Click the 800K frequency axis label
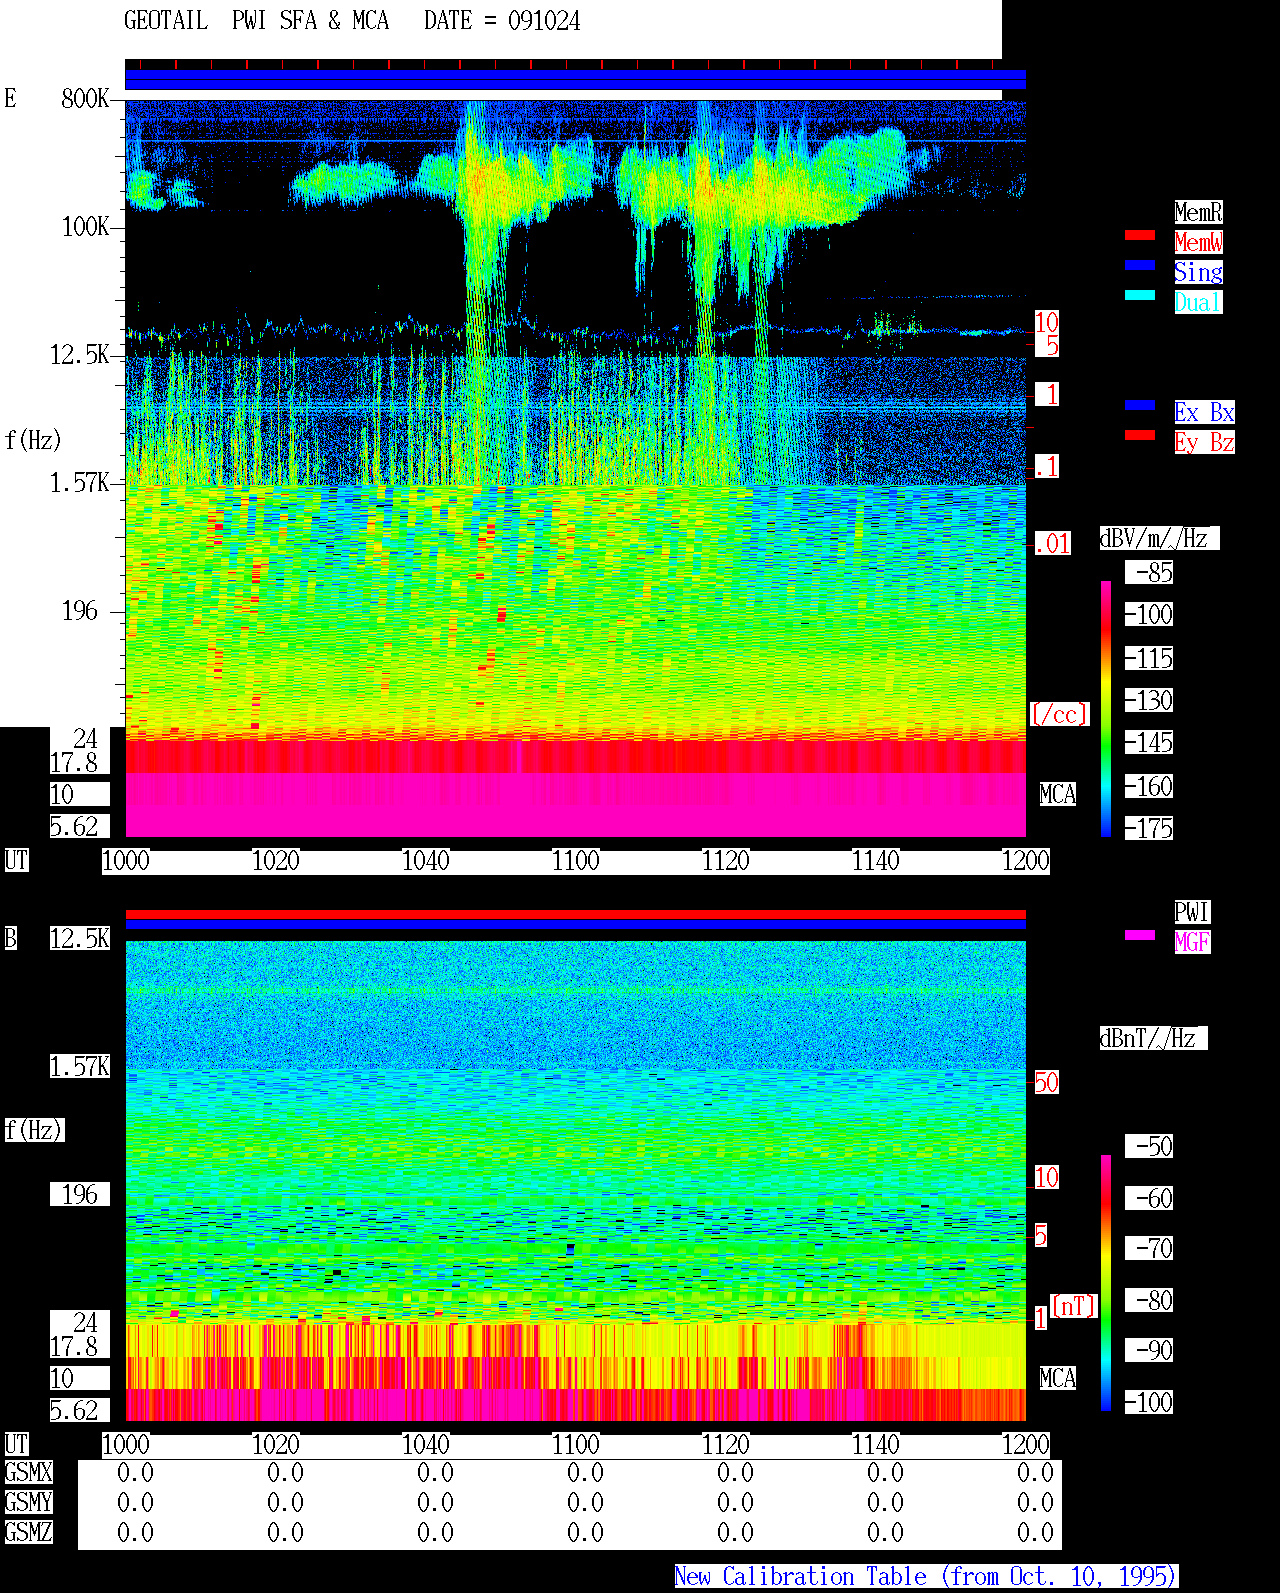1280x1593 pixels. [85, 99]
